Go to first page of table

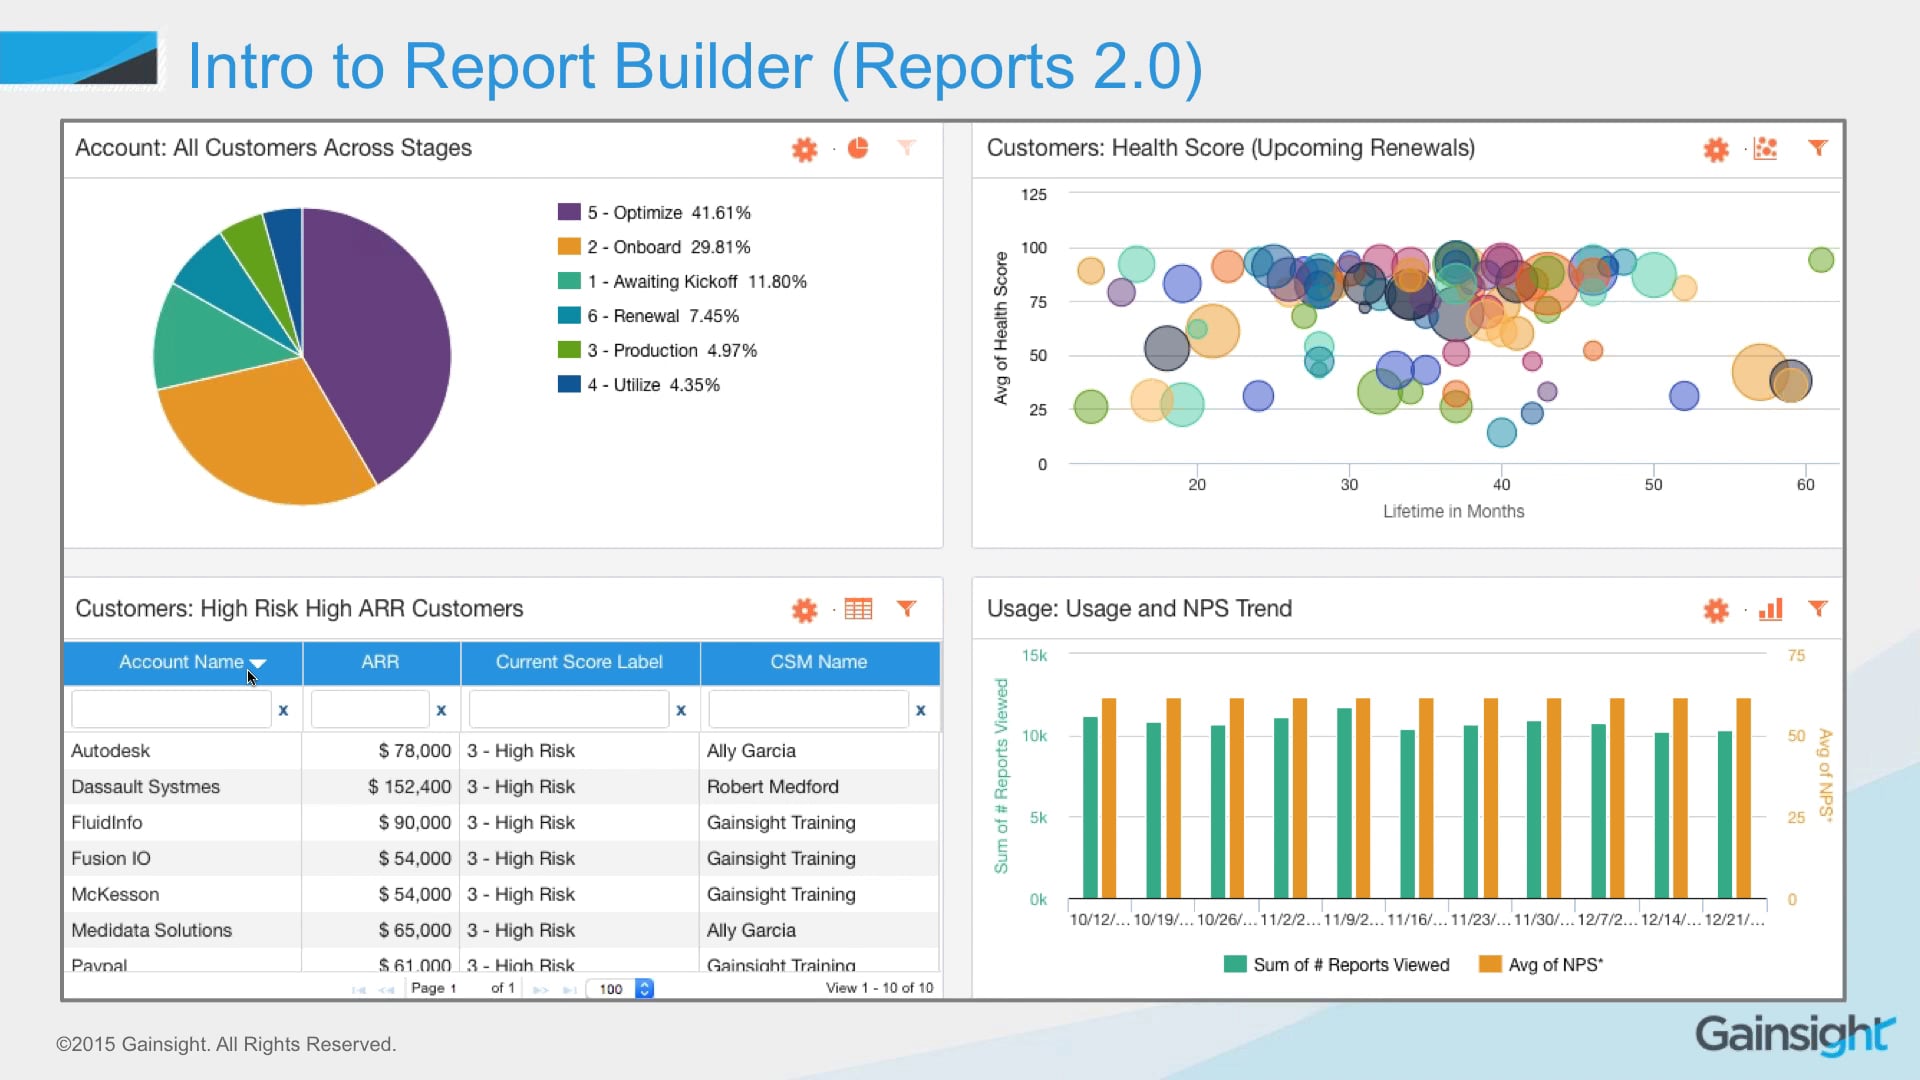tap(358, 989)
